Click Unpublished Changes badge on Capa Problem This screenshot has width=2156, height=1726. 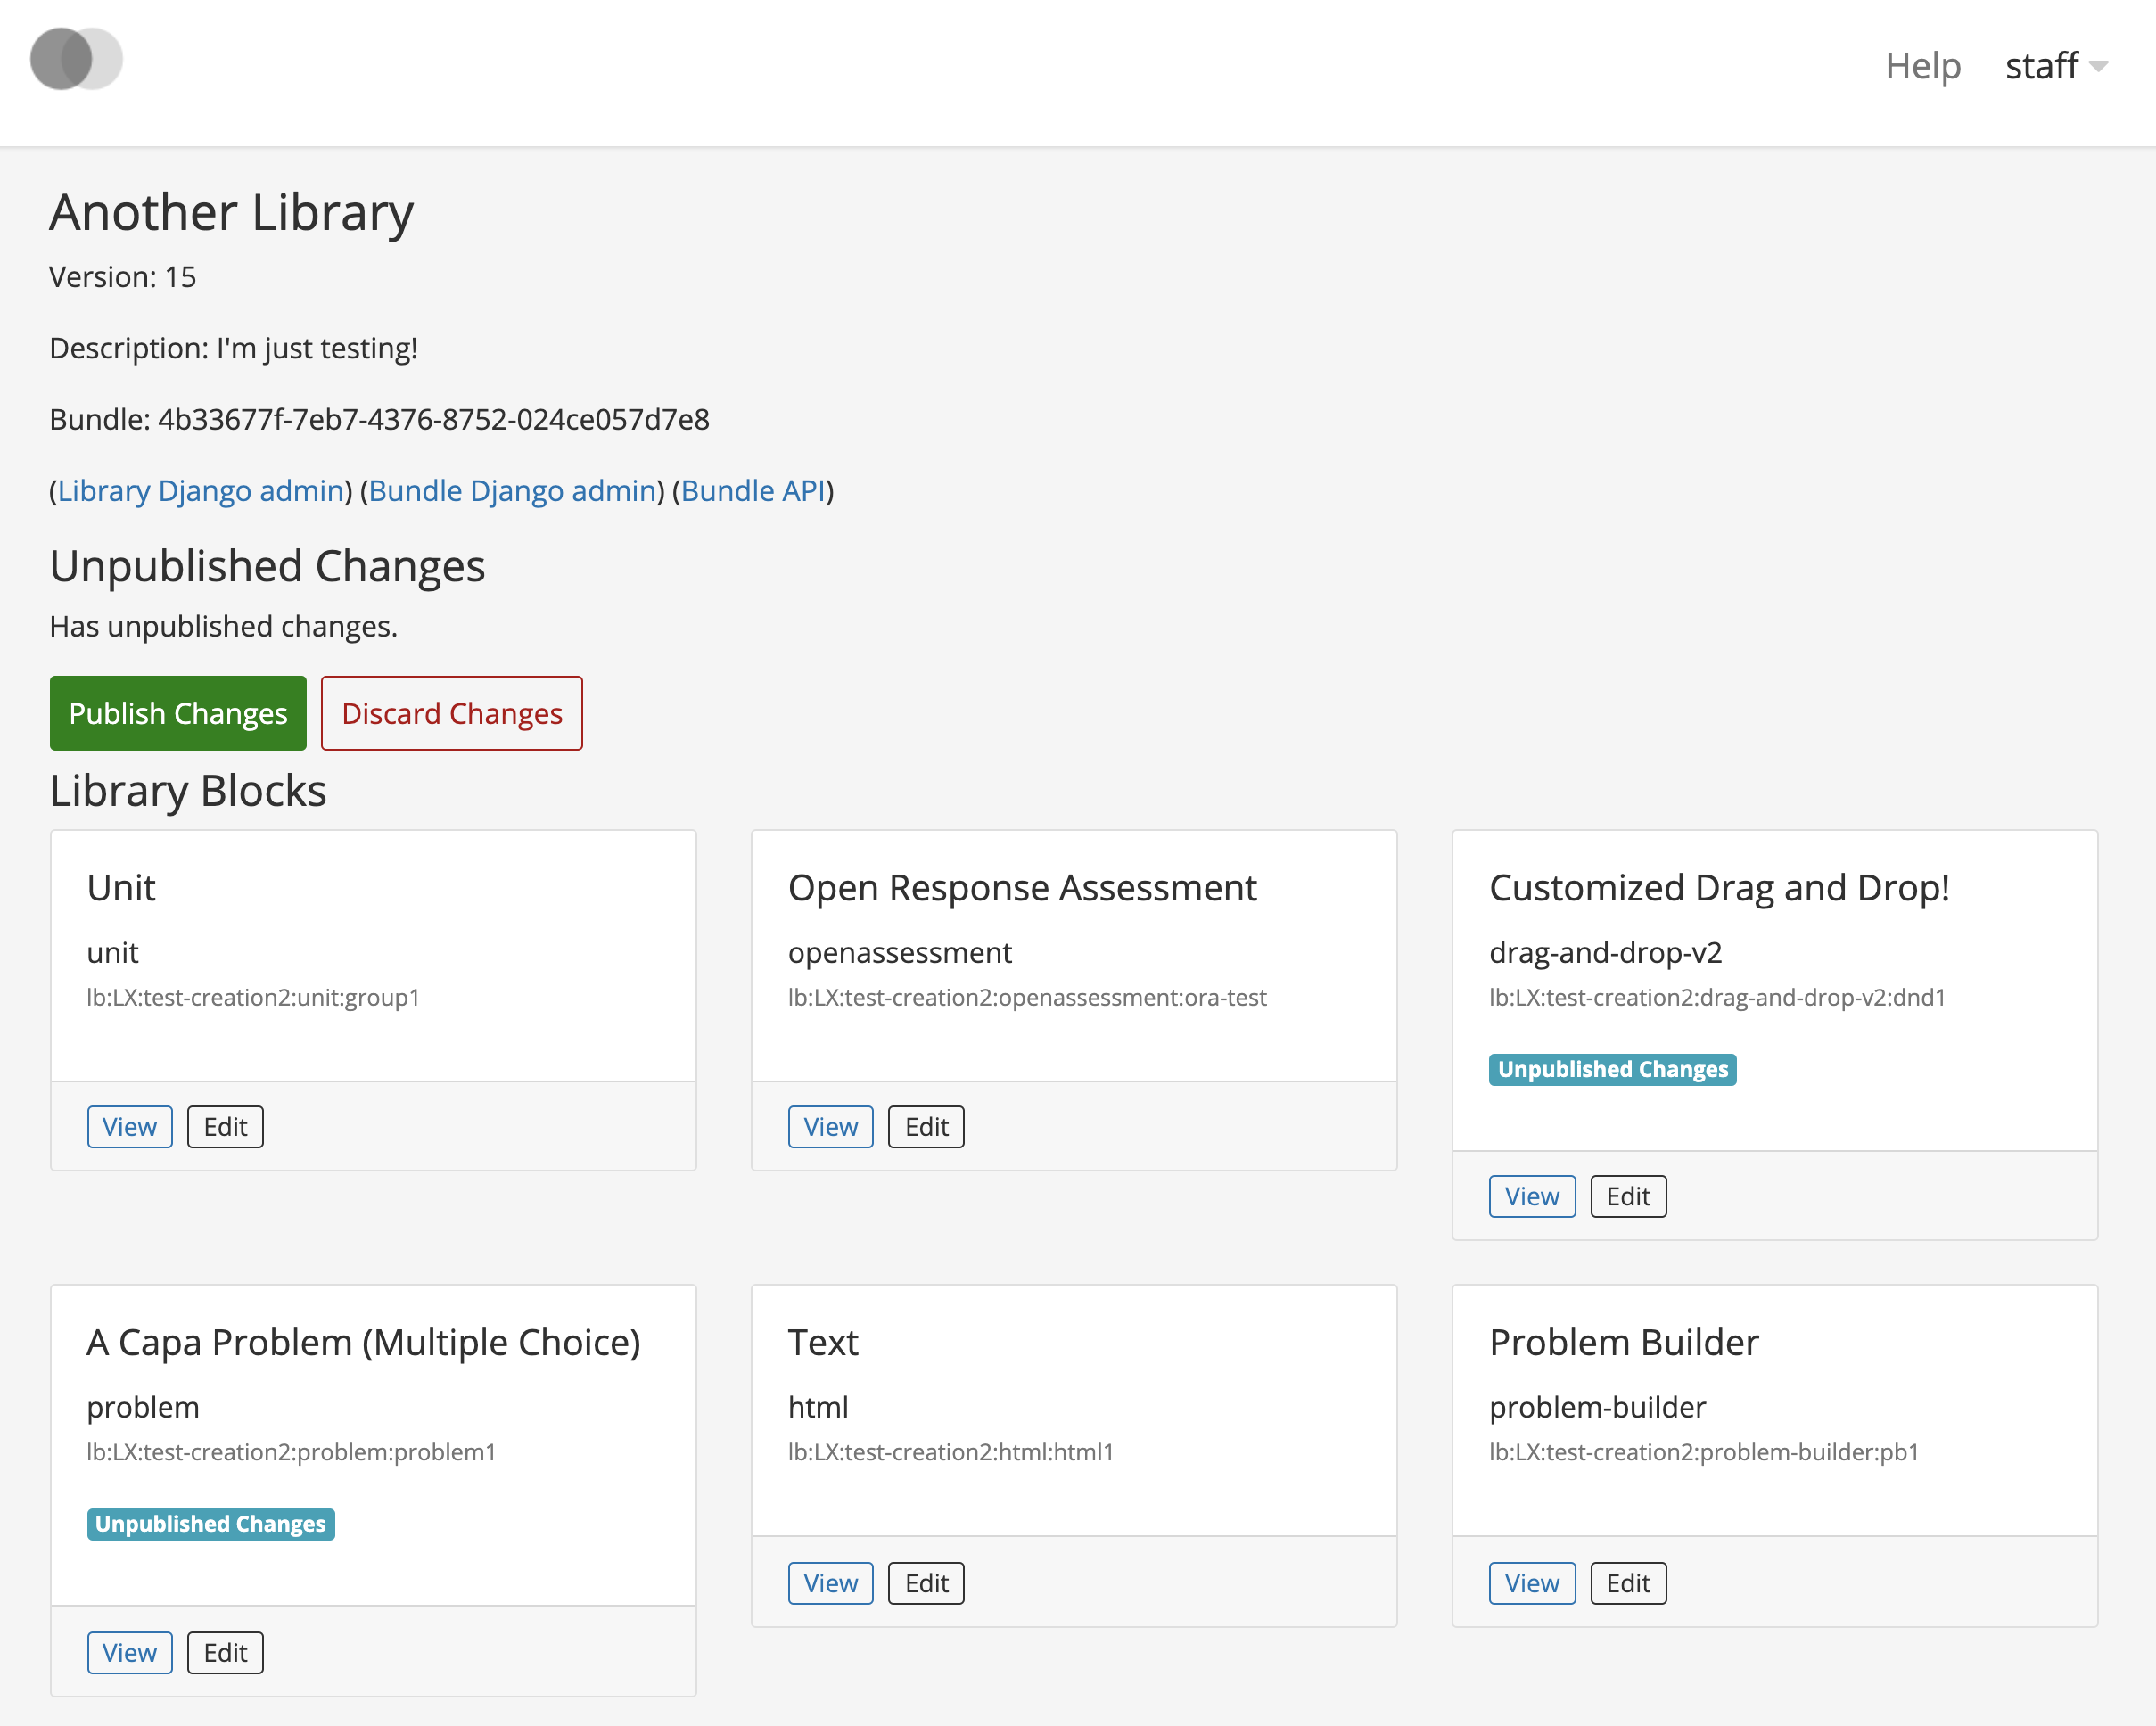[x=211, y=1524]
